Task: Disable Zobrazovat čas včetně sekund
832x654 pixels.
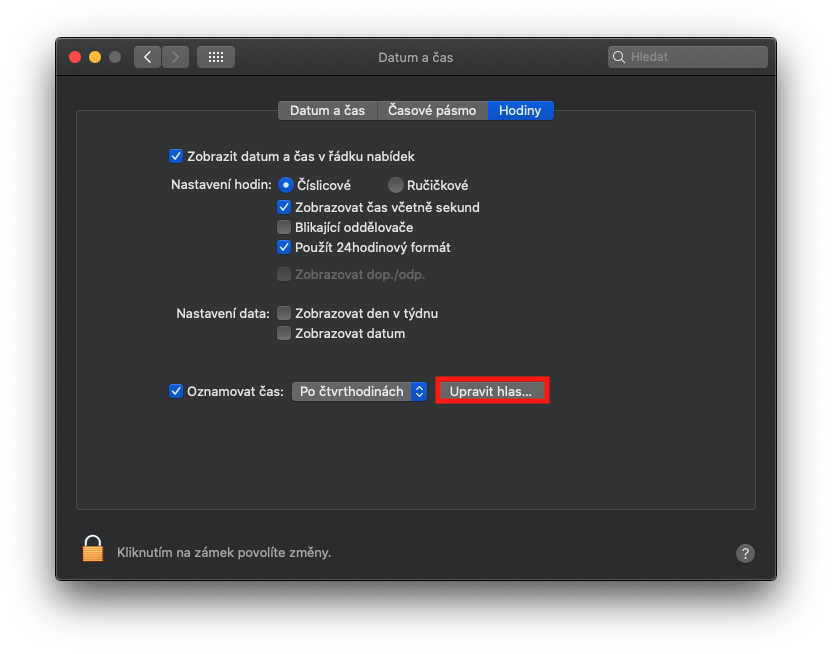Action: [284, 207]
